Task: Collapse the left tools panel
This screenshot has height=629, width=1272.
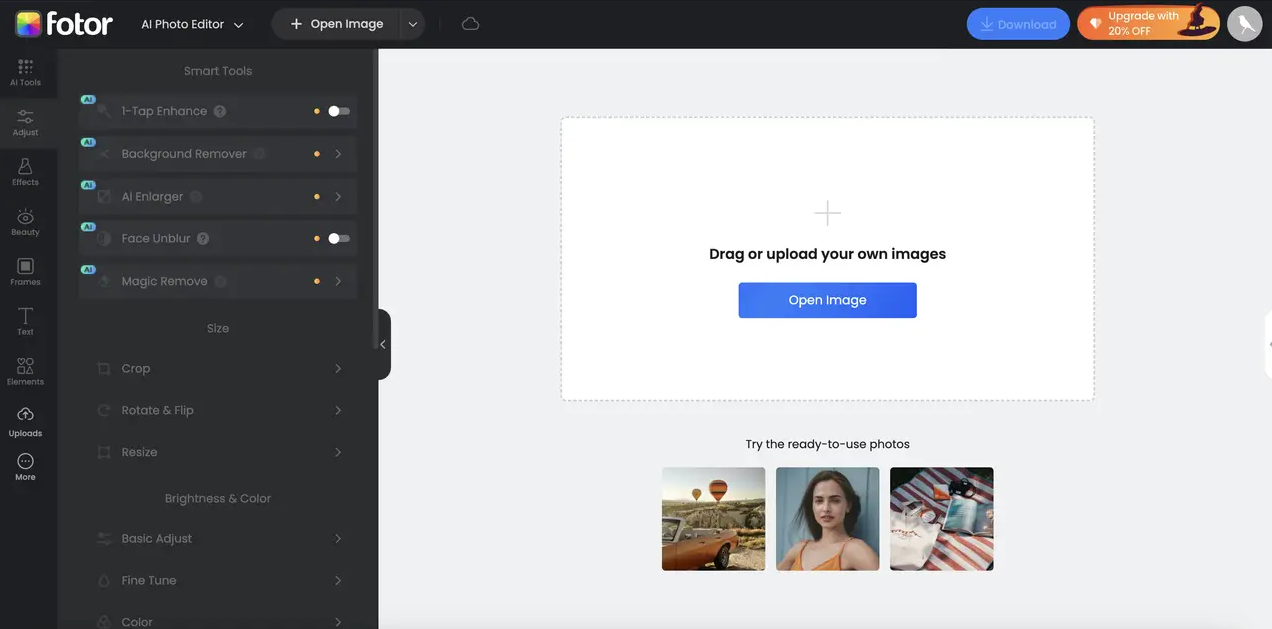Action: point(383,344)
